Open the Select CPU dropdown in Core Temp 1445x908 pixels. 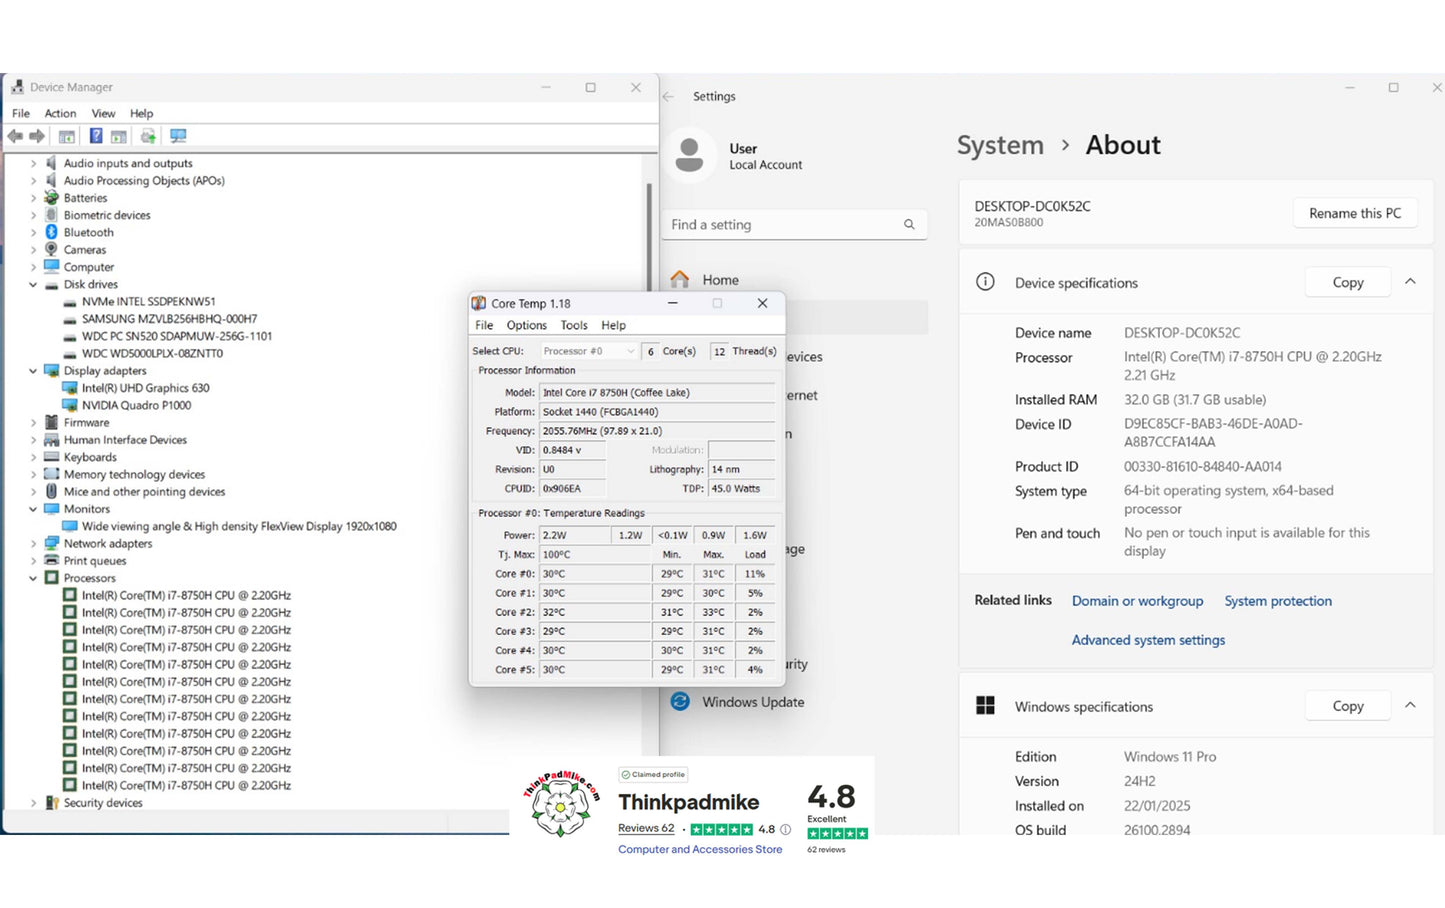(x=588, y=351)
